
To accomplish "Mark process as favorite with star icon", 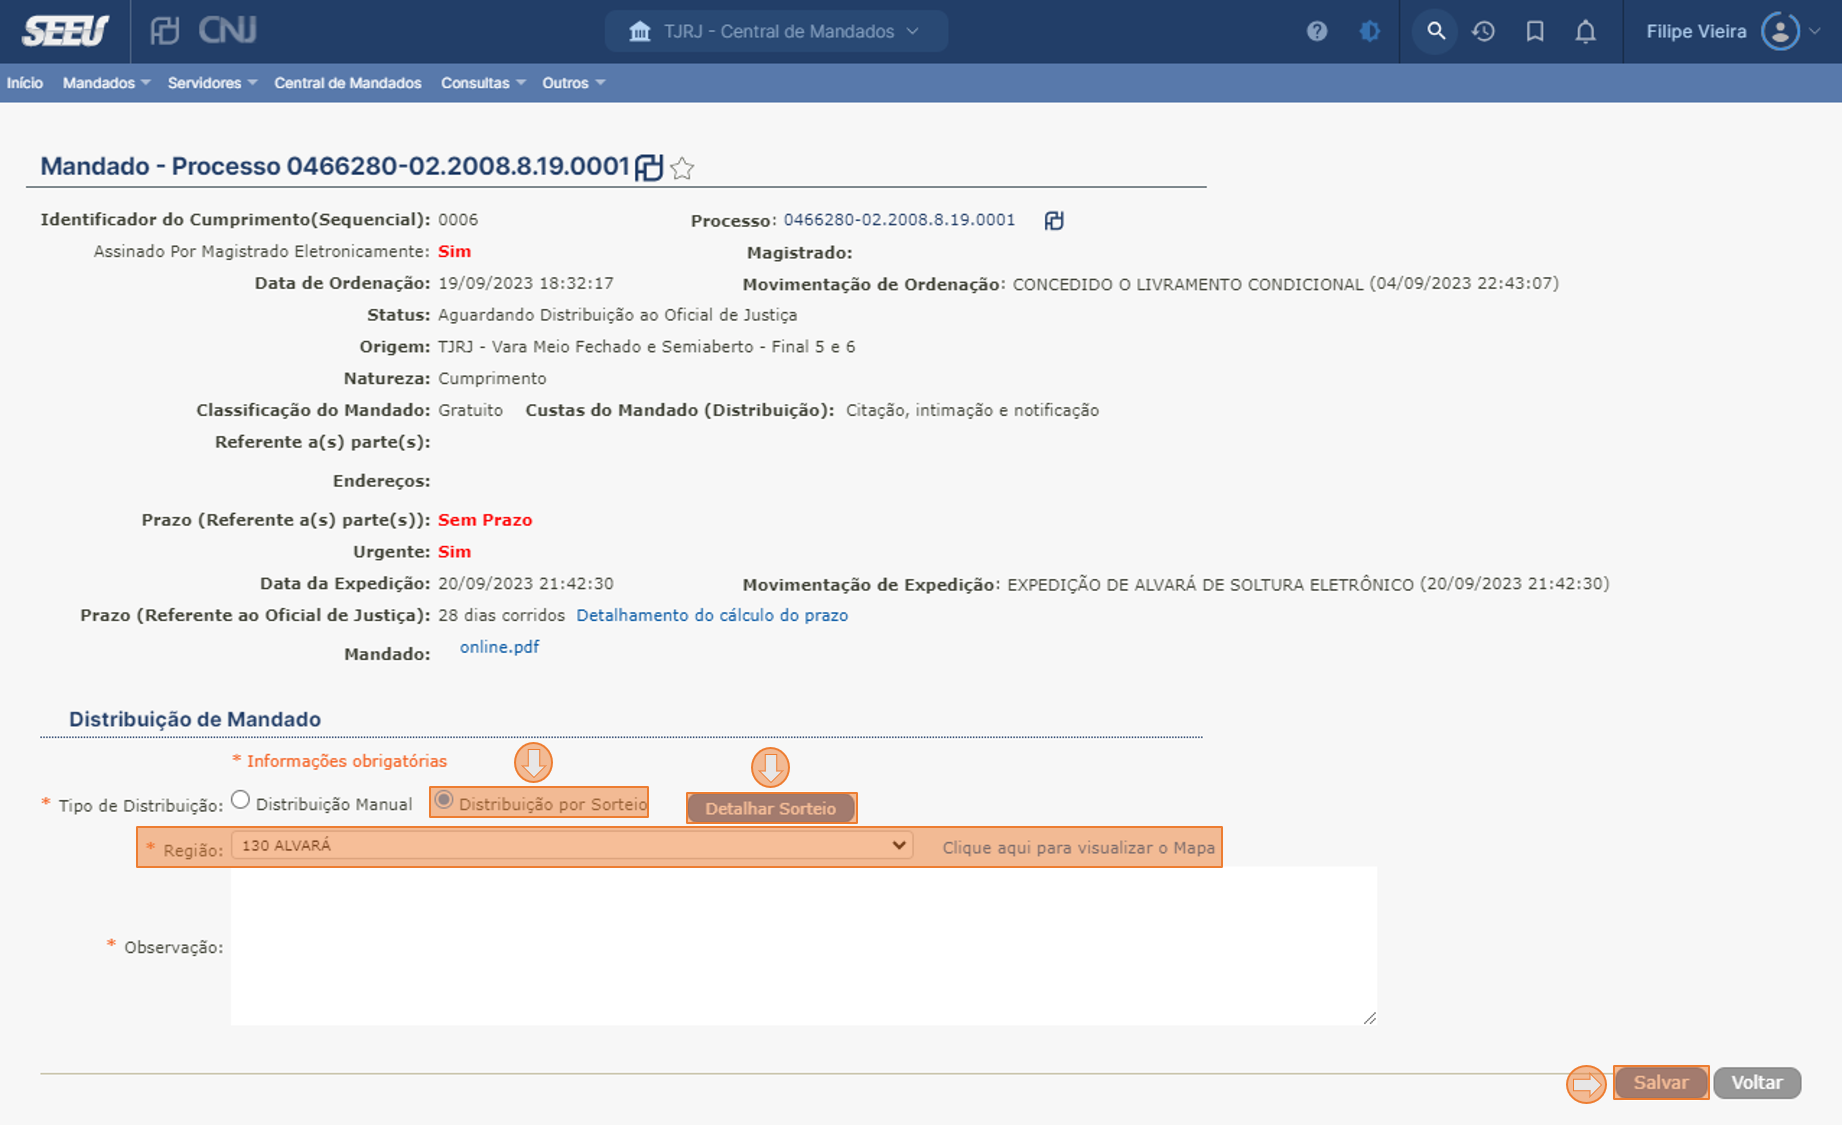I will [x=682, y=168].
